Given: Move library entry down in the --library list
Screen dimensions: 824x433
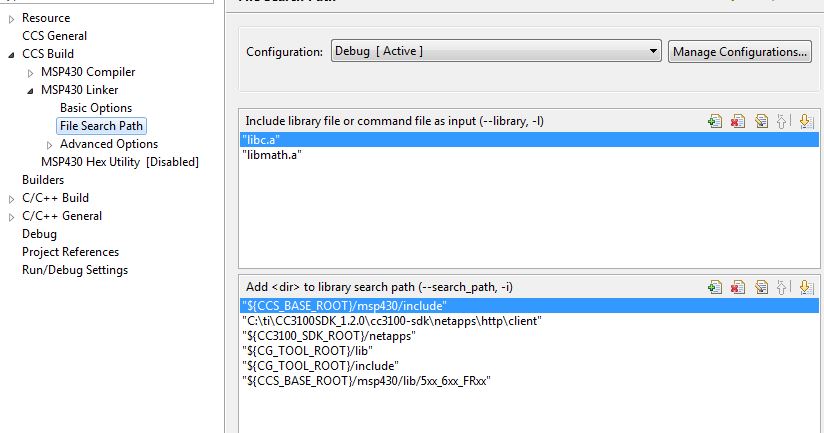Looking at the screenshot, I should (806, 121).
